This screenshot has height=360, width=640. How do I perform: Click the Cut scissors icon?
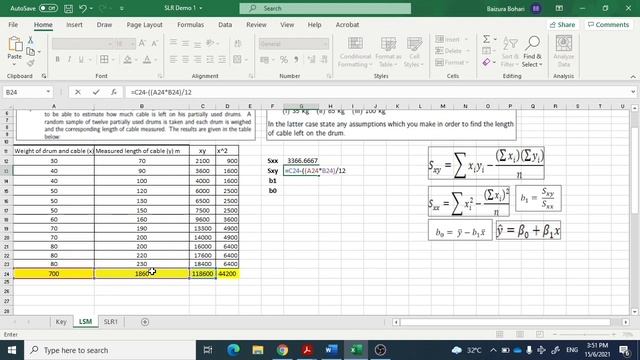pyautogui.click(x=30, y=40)
